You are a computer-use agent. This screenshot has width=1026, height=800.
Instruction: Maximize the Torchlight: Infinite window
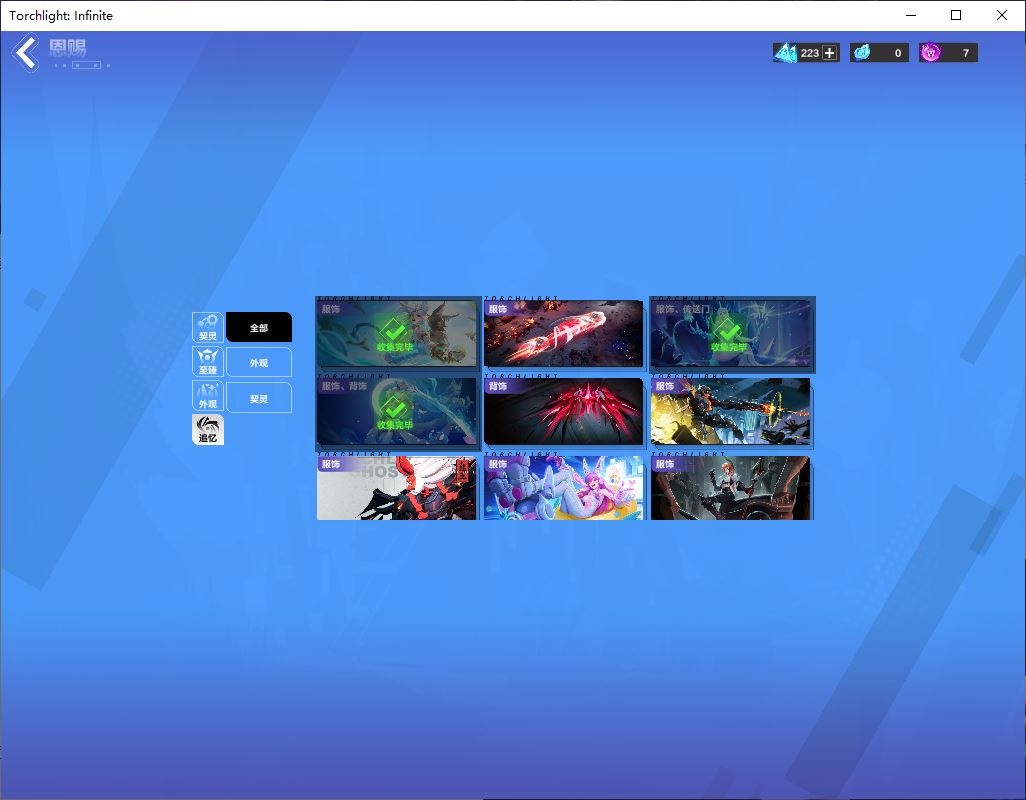pos(956,15)
